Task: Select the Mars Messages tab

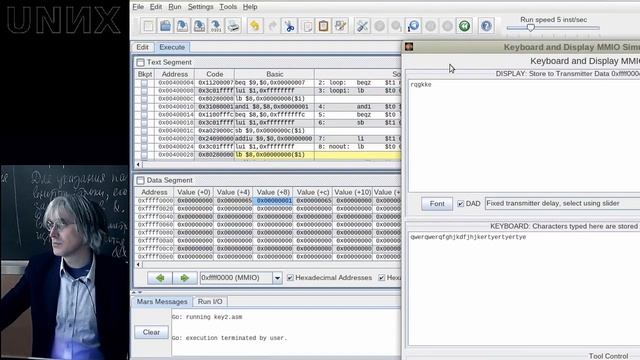Action: (162, 302)
